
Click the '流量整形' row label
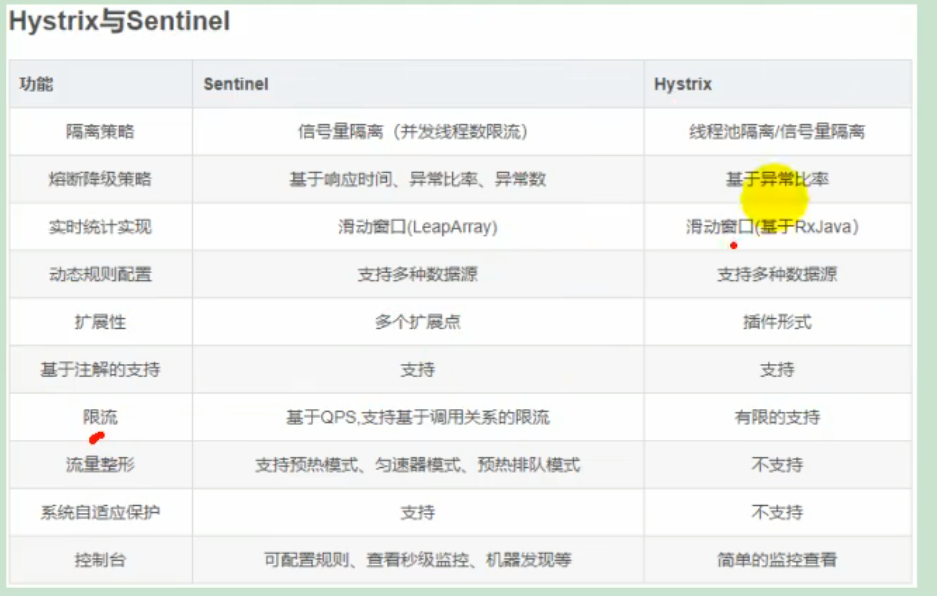pos(100,464)
